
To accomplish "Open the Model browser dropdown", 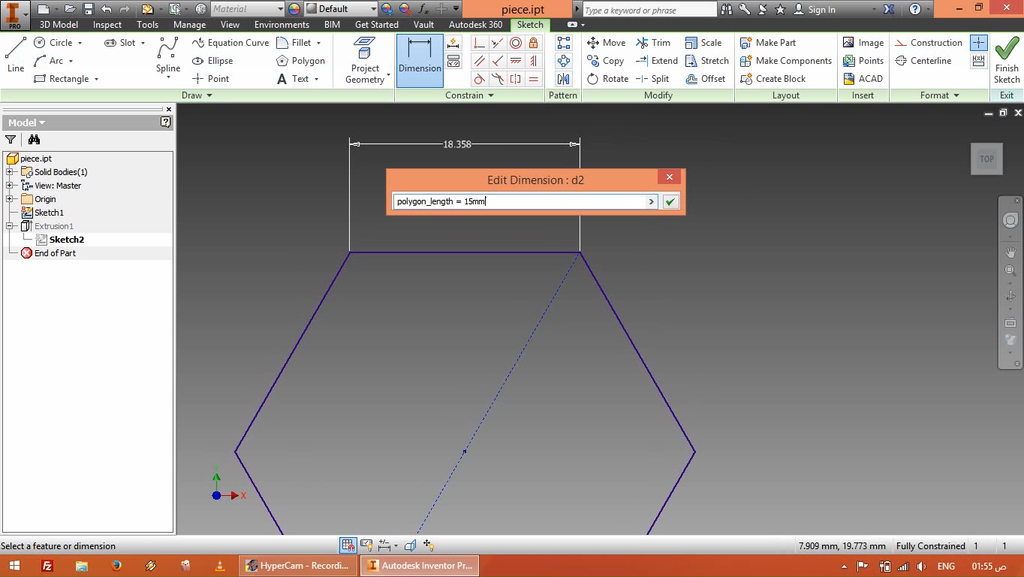I will coord(27,123).
